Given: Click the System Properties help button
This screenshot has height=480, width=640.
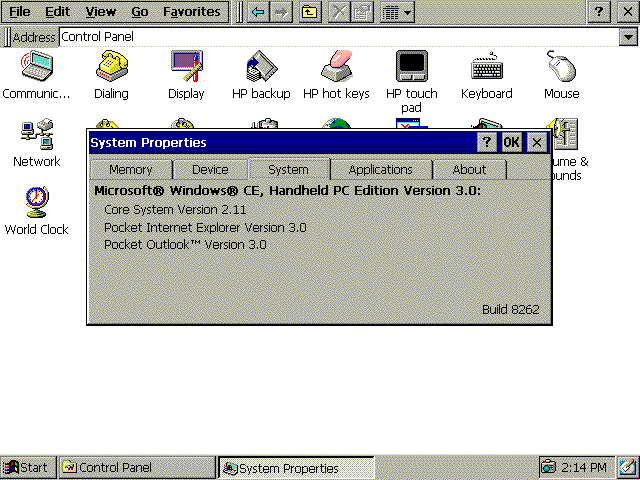Looking at the screenshot, I should click(x=487, y=142).
